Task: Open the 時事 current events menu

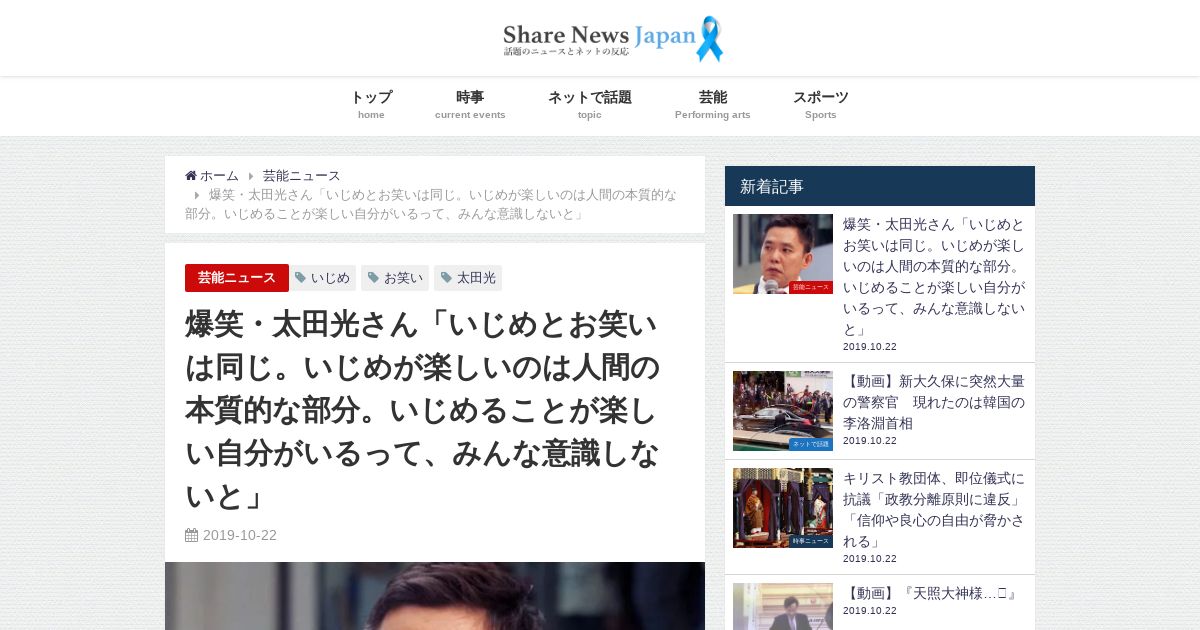Action: (x=470, y=105)
